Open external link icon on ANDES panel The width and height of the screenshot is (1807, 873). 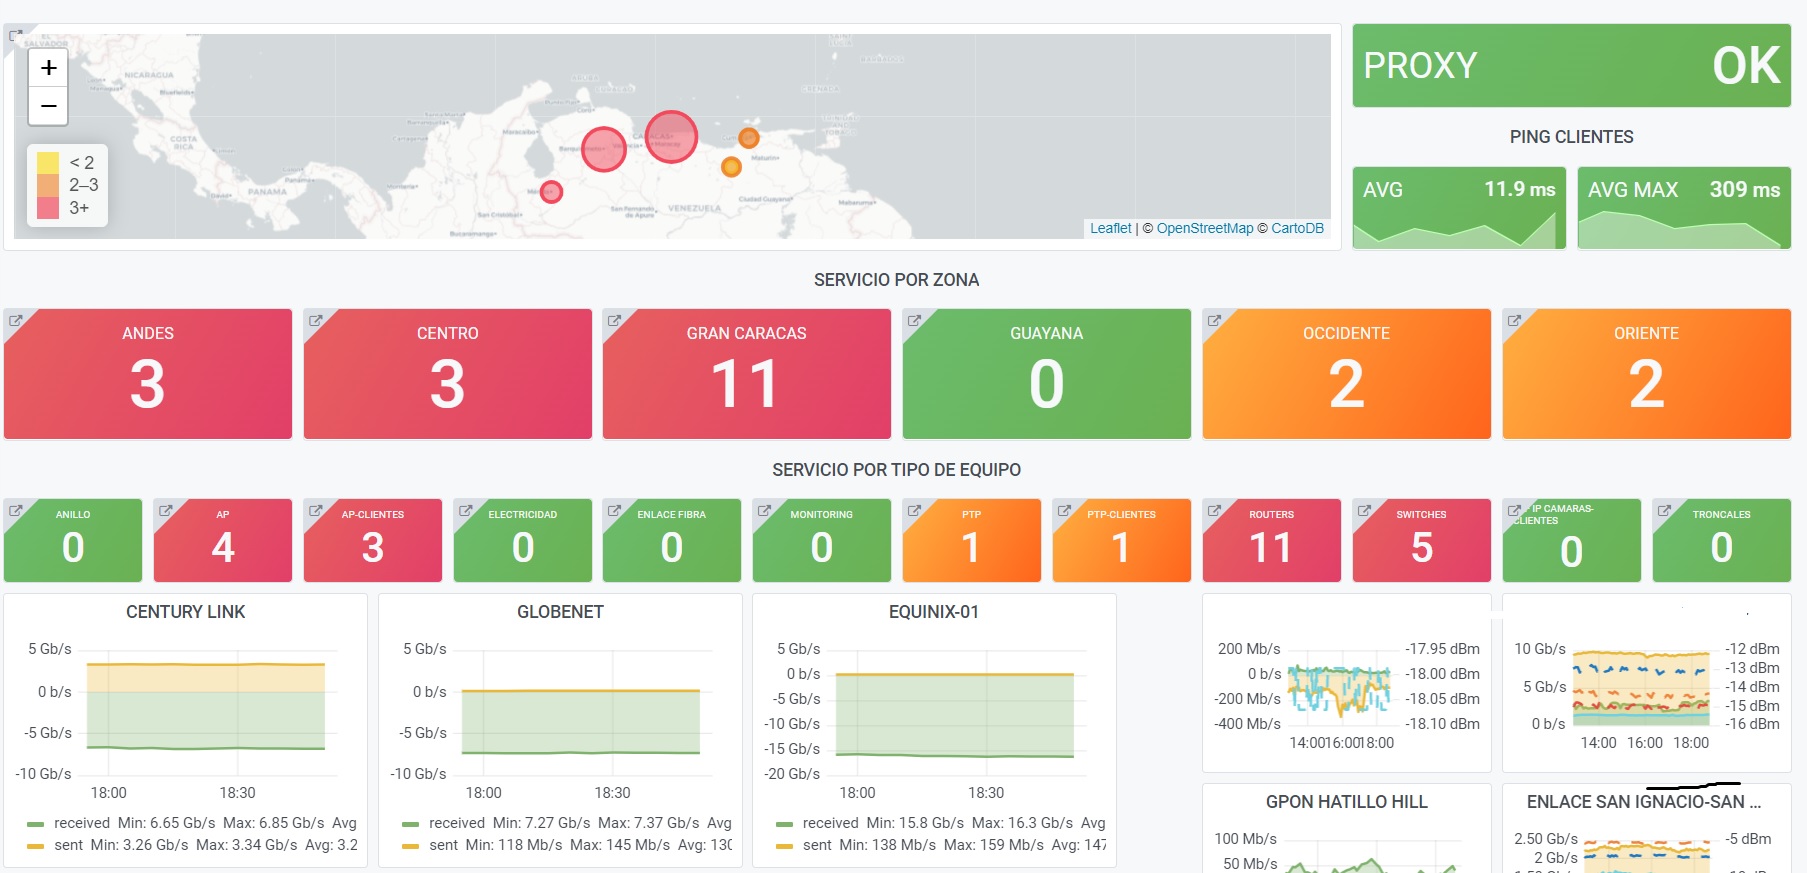pos(16,321)
